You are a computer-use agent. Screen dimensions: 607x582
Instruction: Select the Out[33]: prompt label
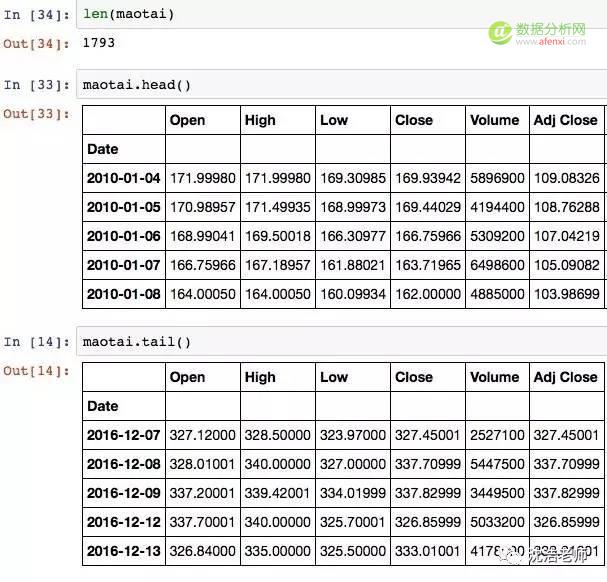(36, 114)
